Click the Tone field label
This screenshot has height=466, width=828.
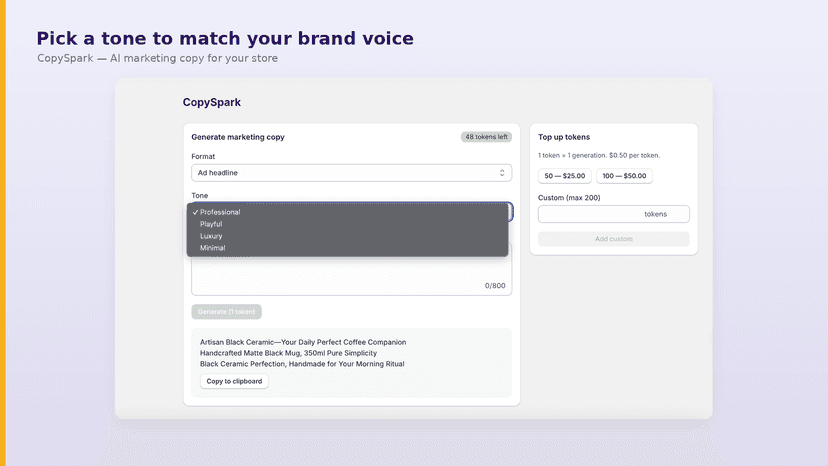pos(200,195)
